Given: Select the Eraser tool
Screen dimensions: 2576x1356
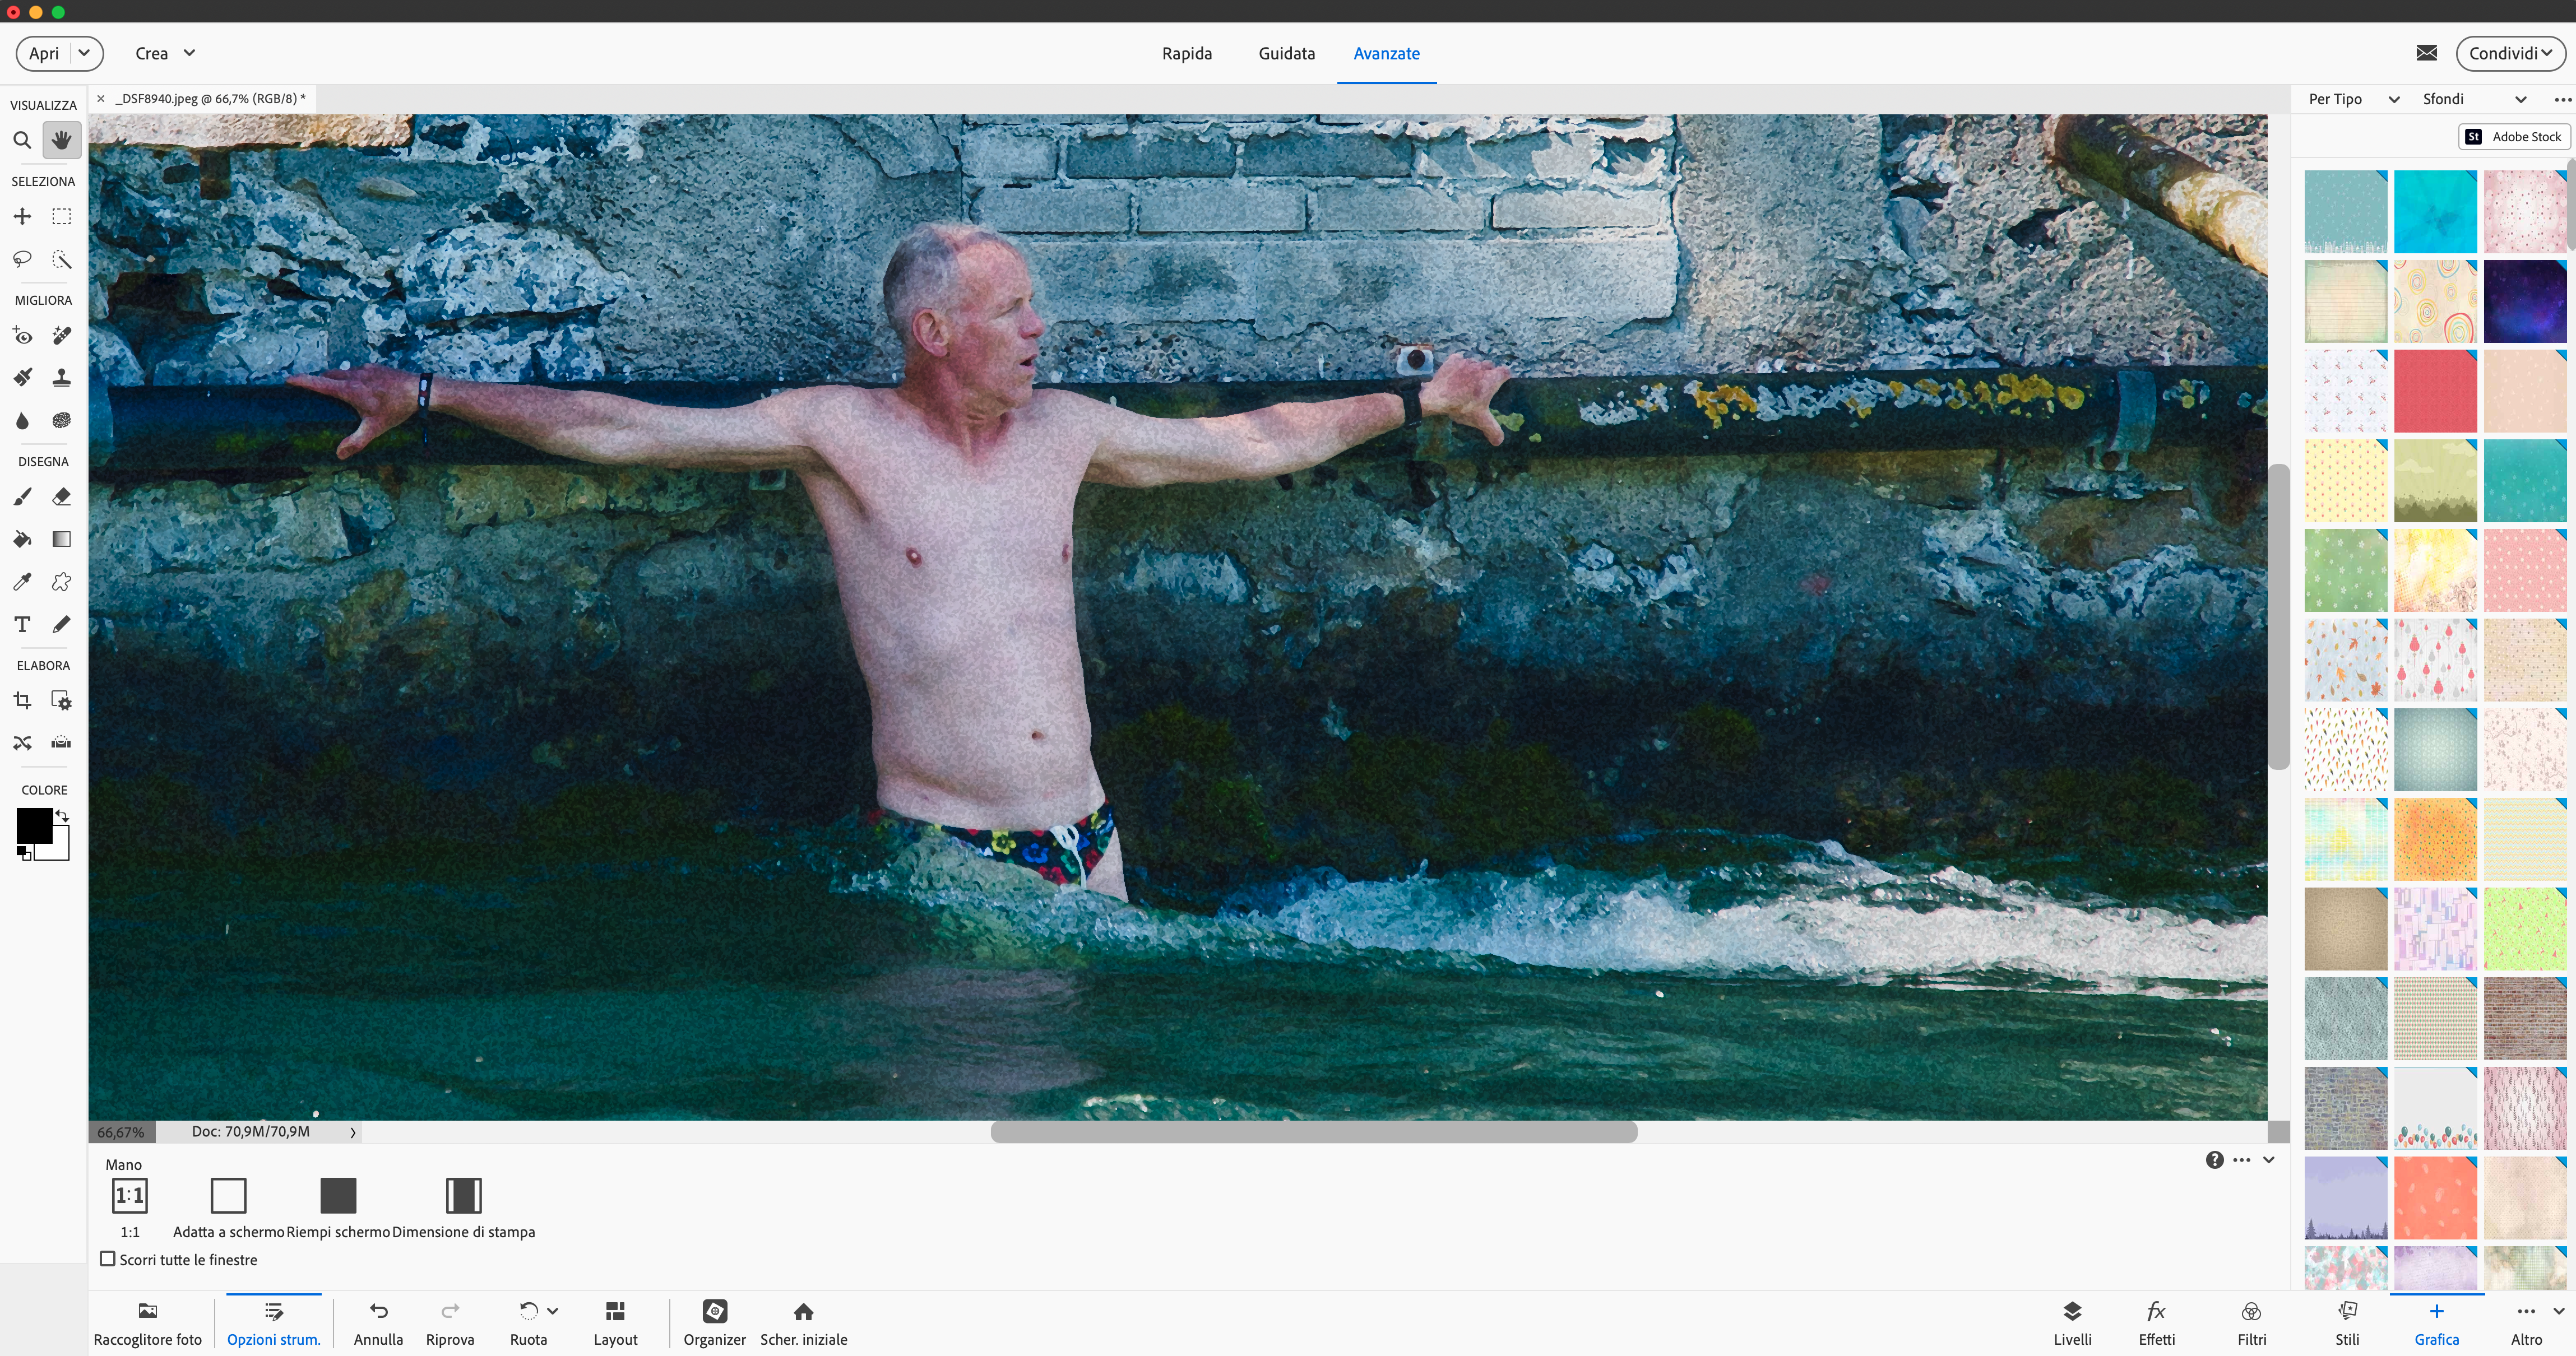Looking at the screenshot, I should pyautogui.click(x=61, y=497).
